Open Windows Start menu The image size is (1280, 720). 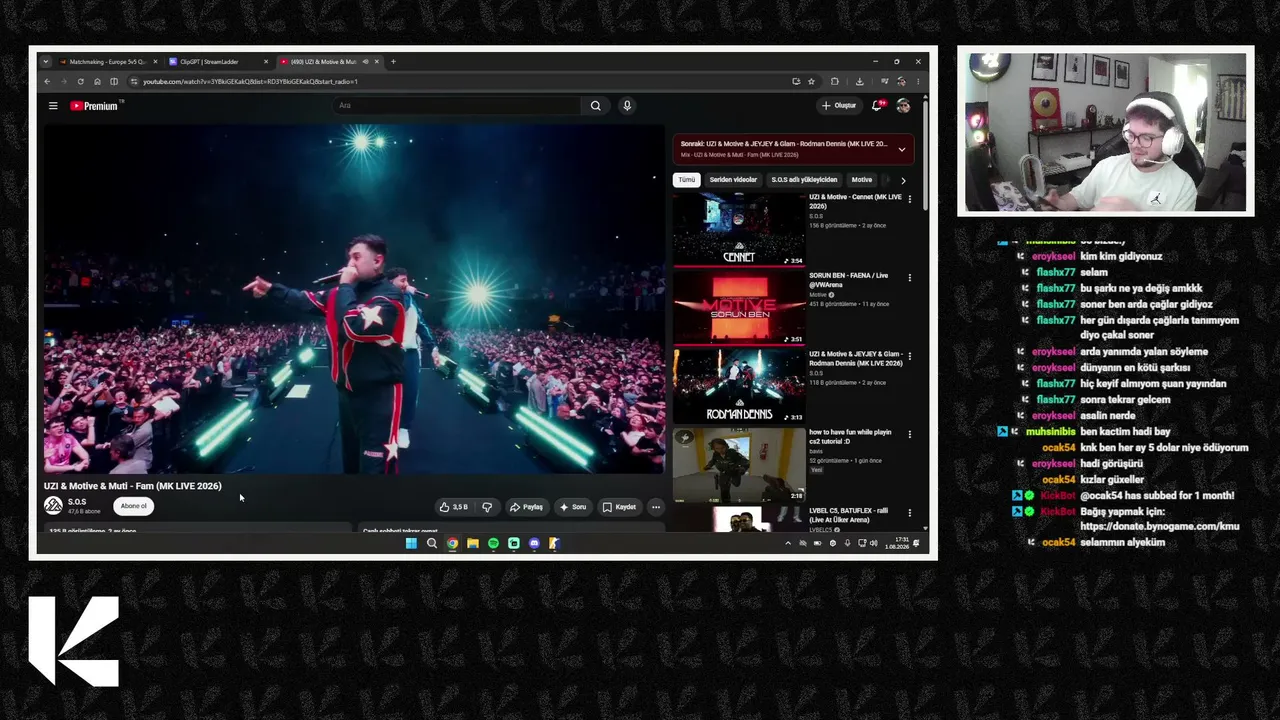tap(411, 543)
